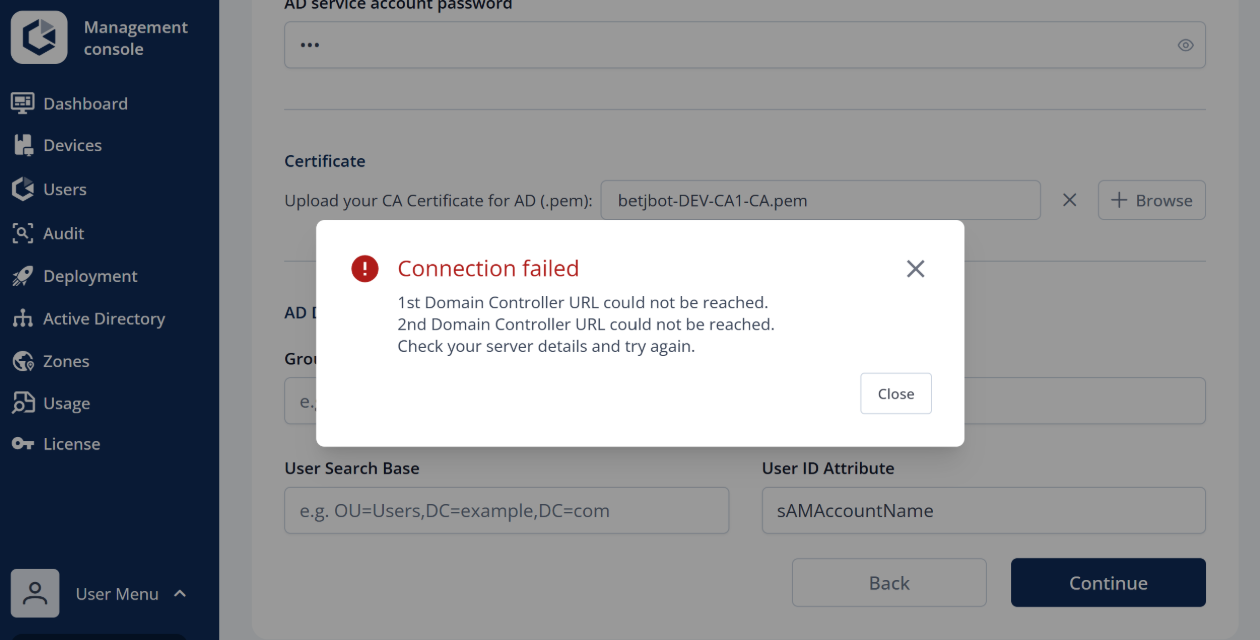Image resolution: width=1260 pixels, height=640 pixels.
Task: Click the Continue button
Action: (1108, 583)
